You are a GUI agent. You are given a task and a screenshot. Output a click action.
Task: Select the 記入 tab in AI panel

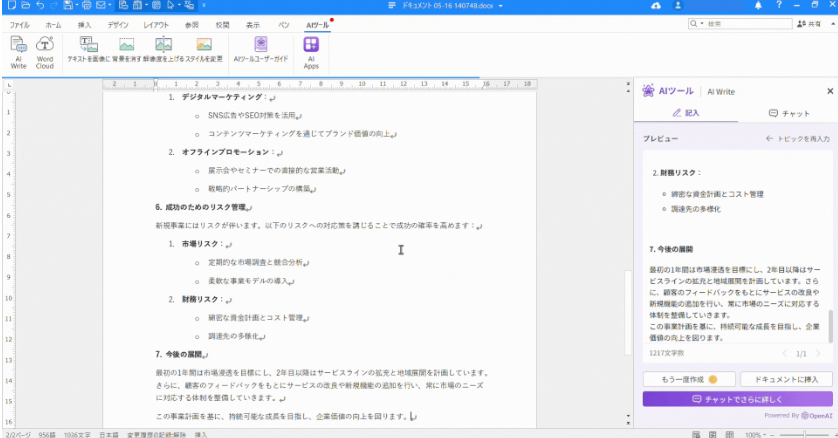pyautogui.click(x=686, y=113)
